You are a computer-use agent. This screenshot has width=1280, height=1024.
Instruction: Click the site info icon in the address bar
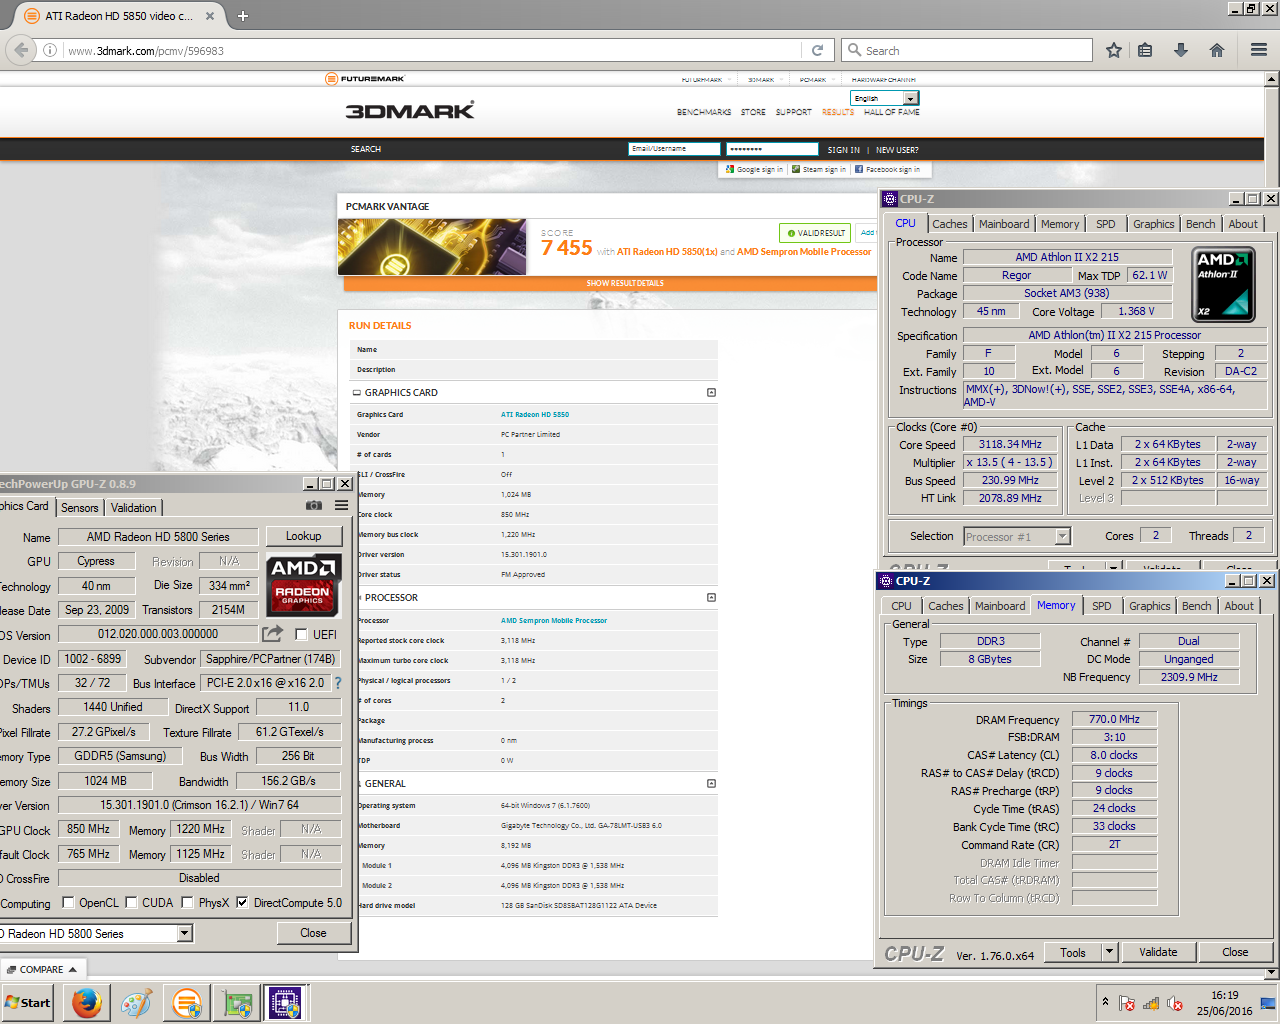(50, 50)
